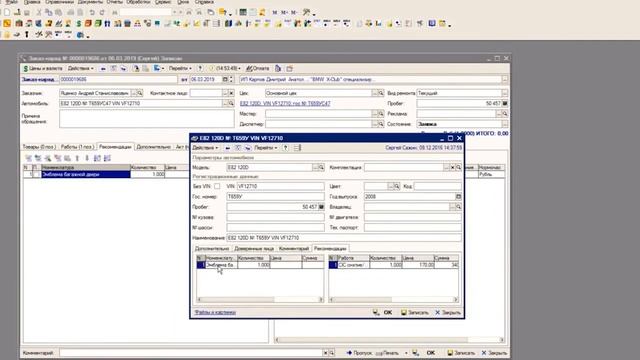This screenshot has height=360, width=640.
Task: Open the Перейти dropdown in the order window toolbar
Action: pos(180,69)
